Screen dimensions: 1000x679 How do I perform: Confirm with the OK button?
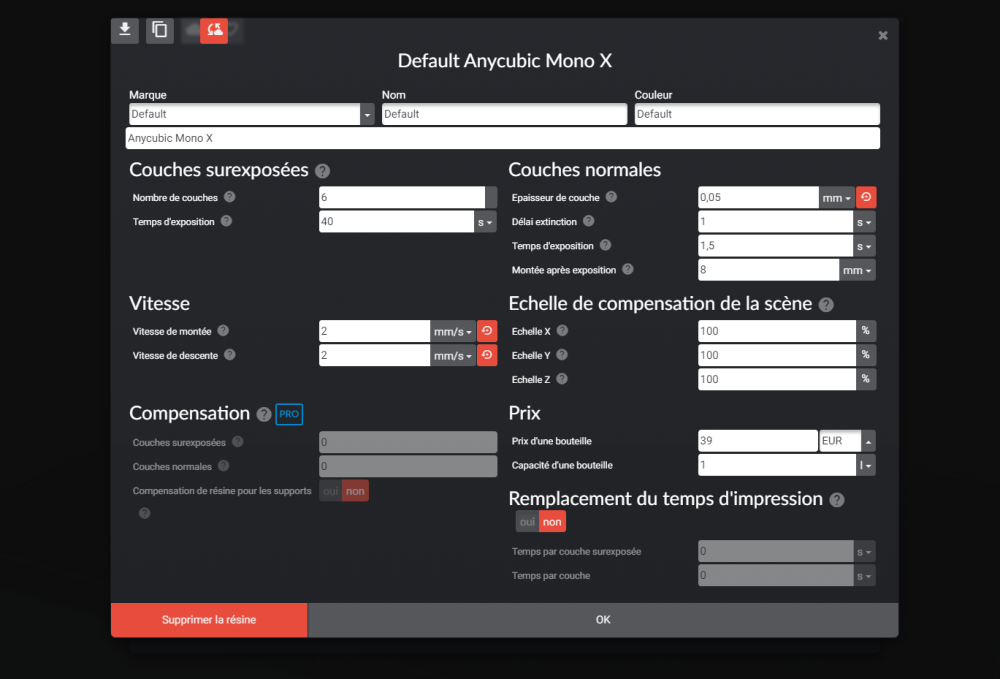click(x=603, y=620)
